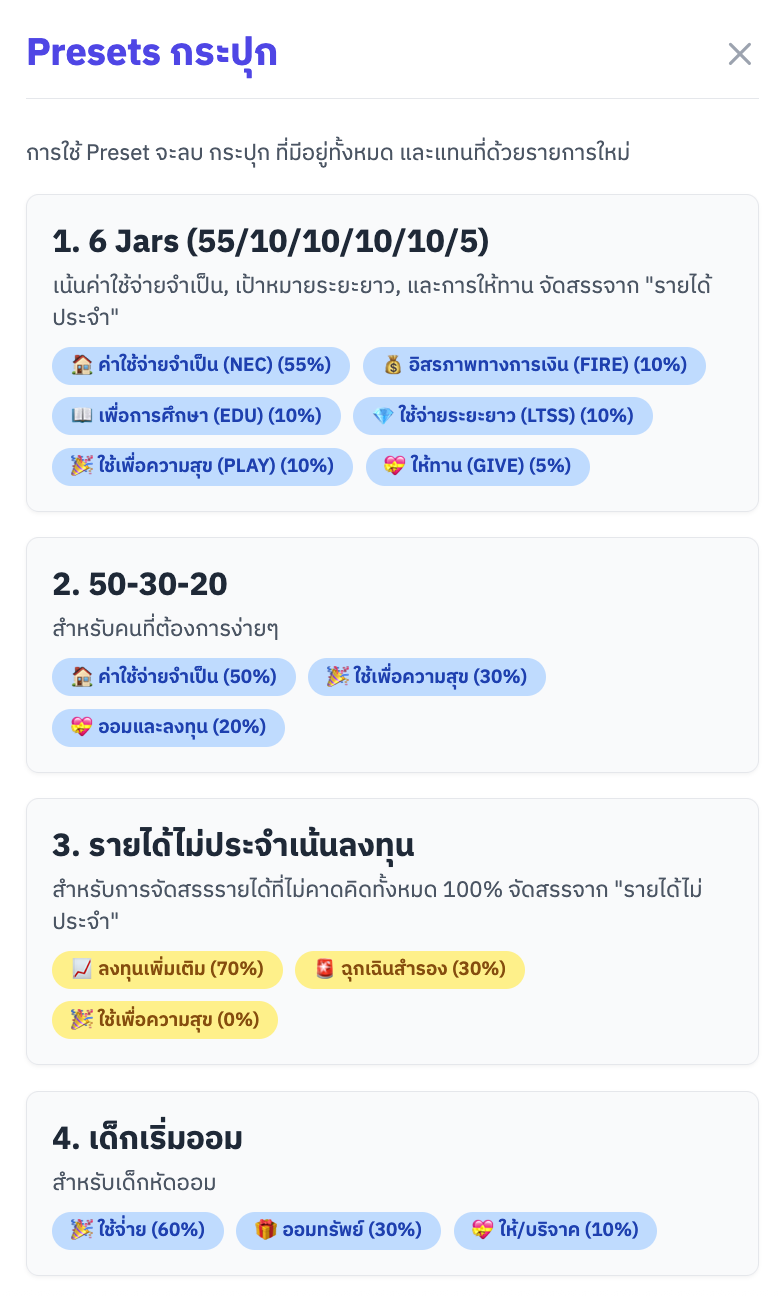Click the gift box icon in ออมทรัพย์ chip
Viewport: 782px width, 1296px height.
pyautogui.click(x=266, y=1230)
